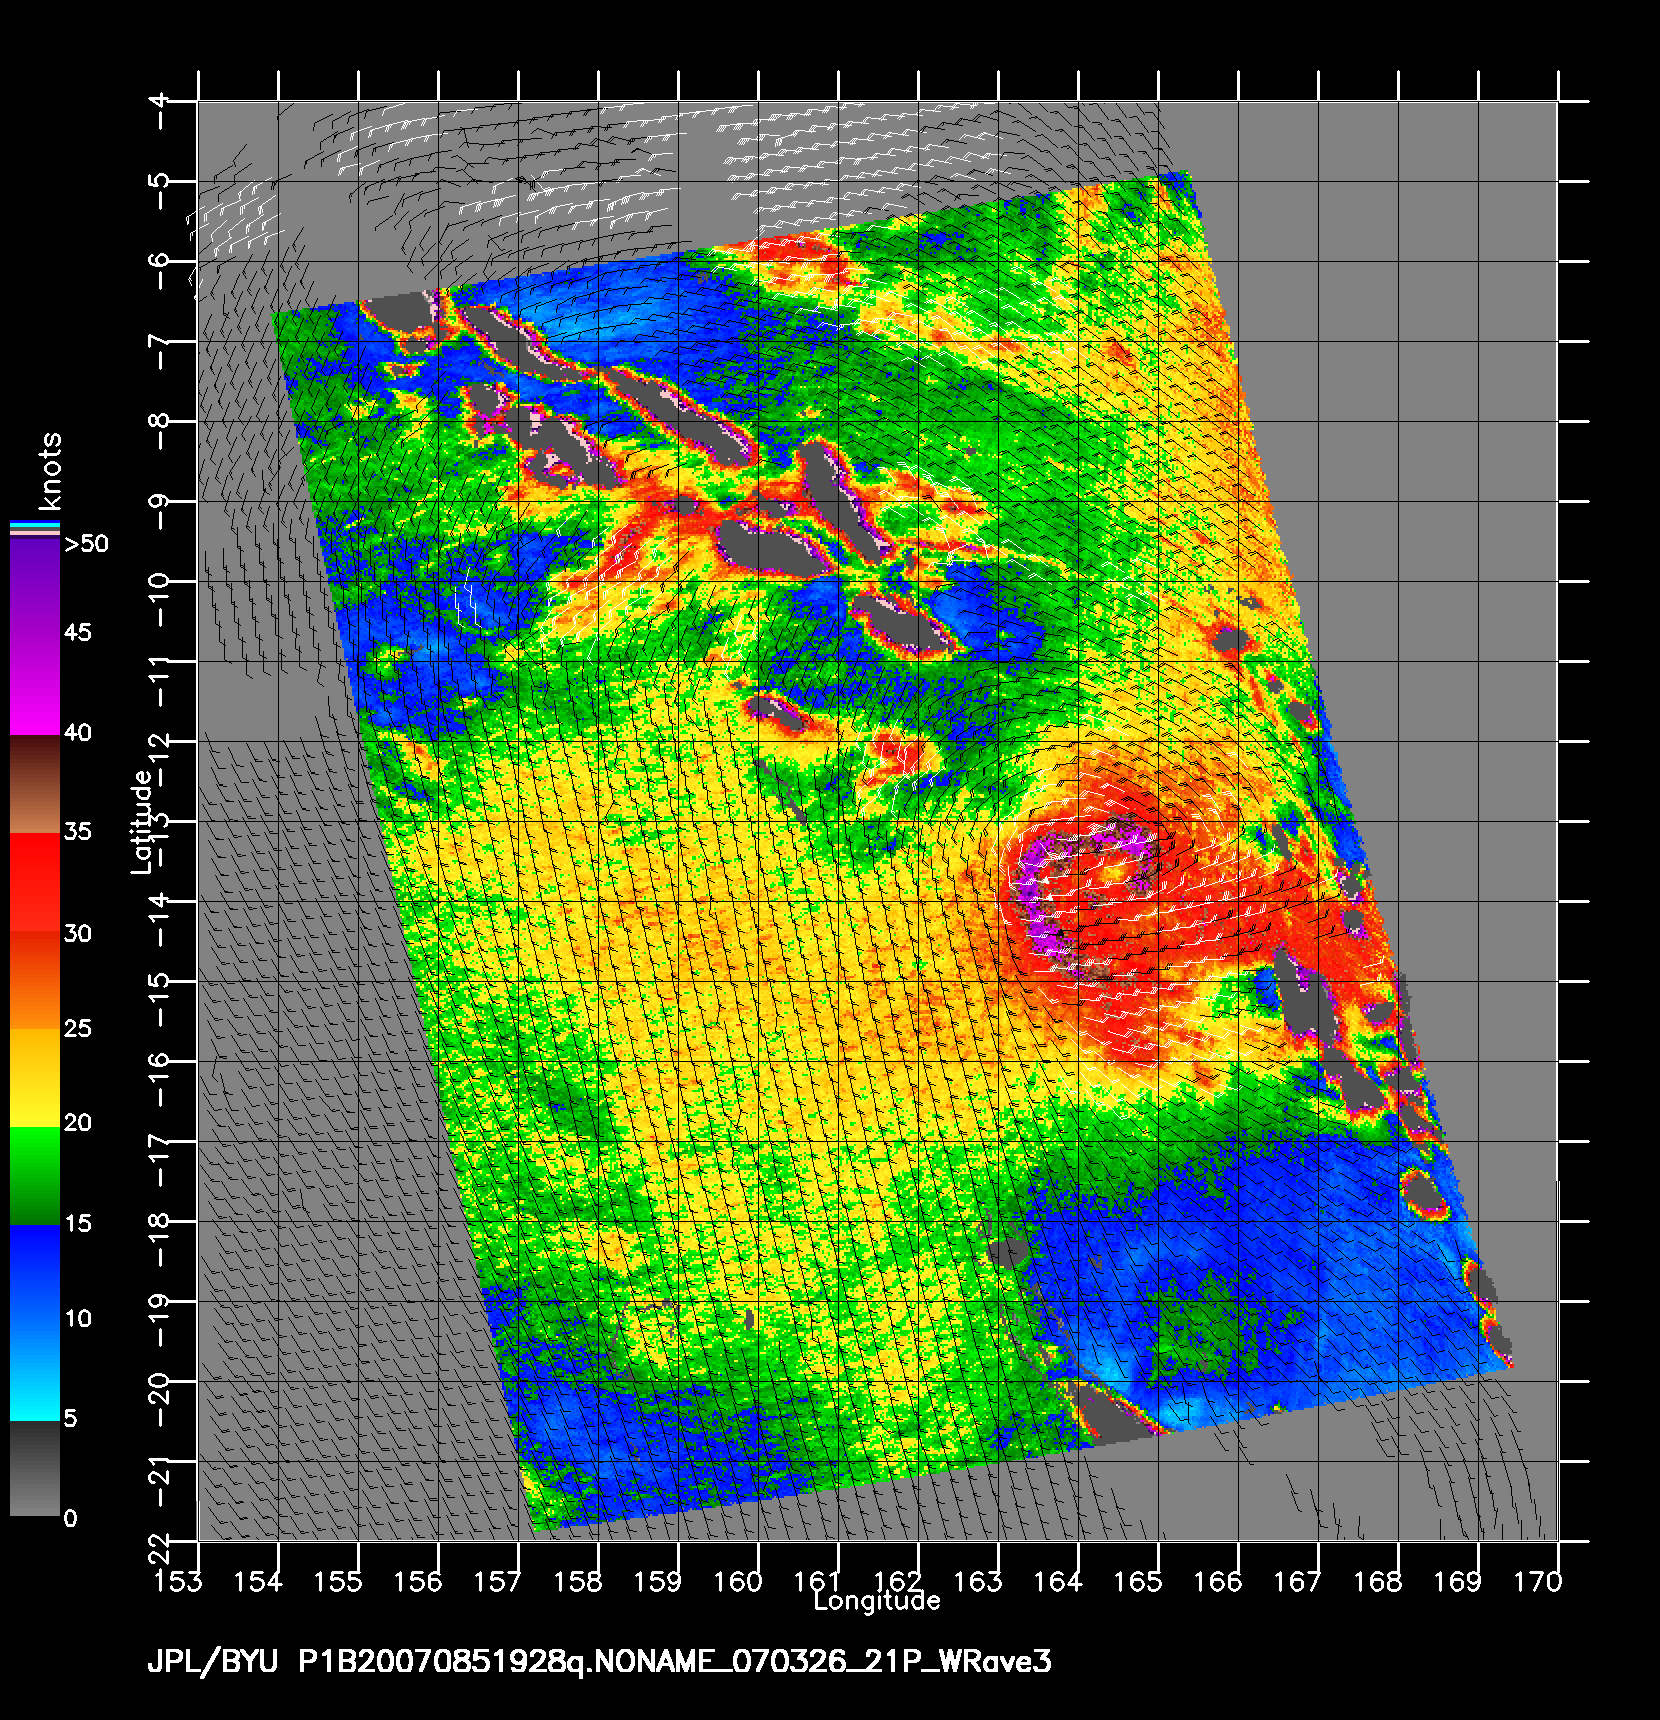This screenshot has height=1720, width=1660.
Task: Click the 'Longitude' axis title
Action: click(877, 1601)
